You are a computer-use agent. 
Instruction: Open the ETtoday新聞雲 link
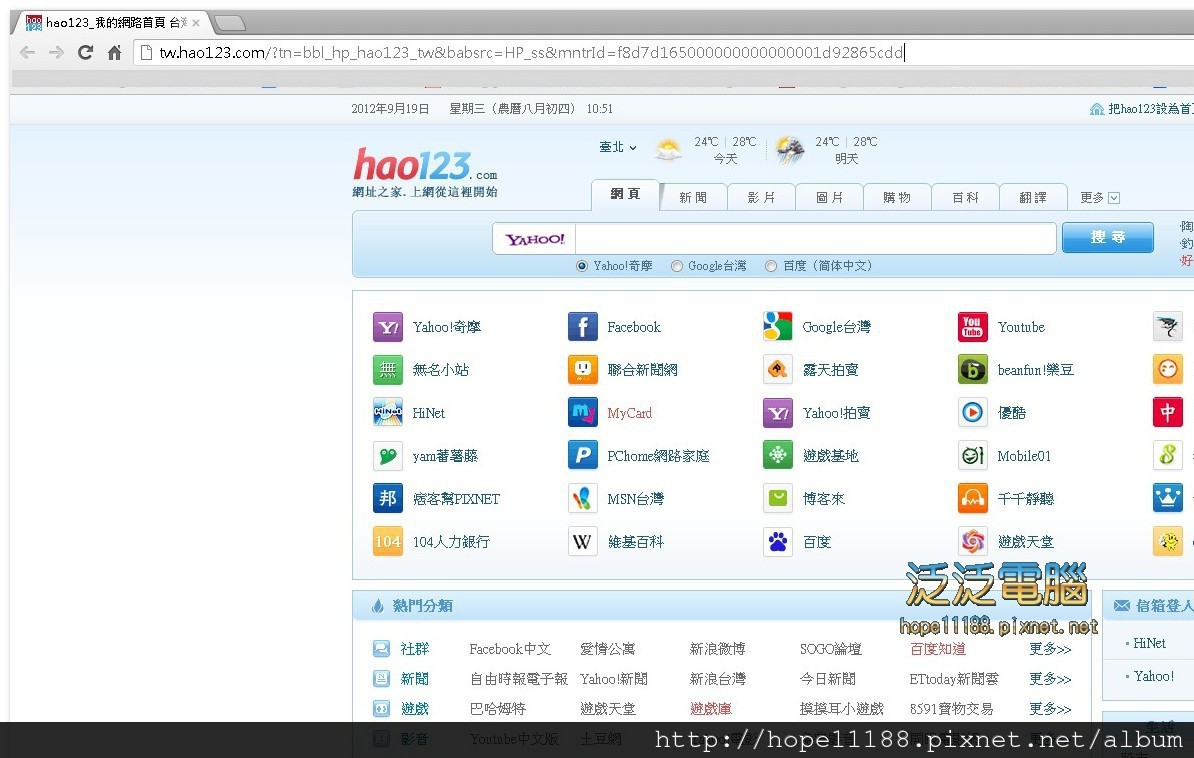tap(954, 679)
